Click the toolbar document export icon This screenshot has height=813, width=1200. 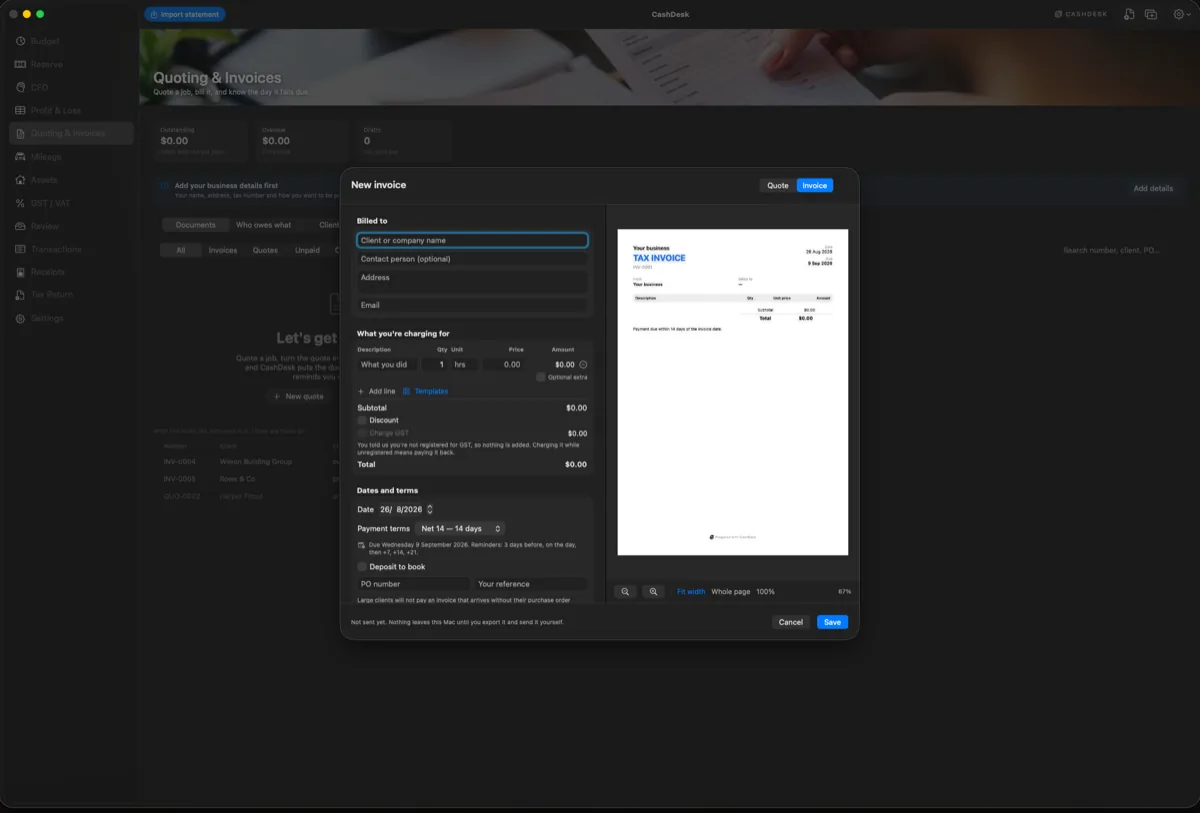tap(1129, 14)
